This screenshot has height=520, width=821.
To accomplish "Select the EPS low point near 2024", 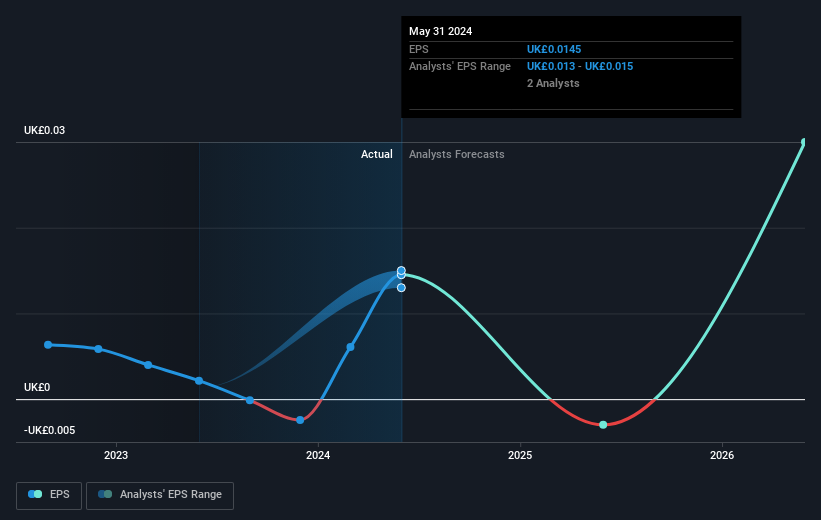I will tap(300, 420).
